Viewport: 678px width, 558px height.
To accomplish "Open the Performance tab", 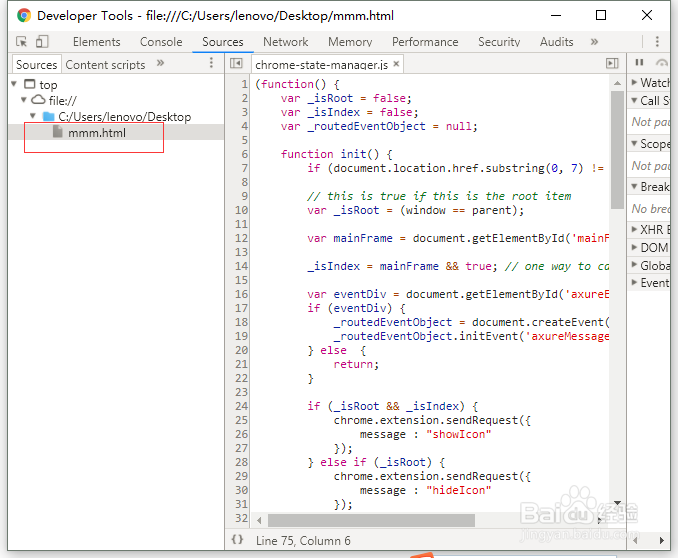I will click(x=425, y=42).
